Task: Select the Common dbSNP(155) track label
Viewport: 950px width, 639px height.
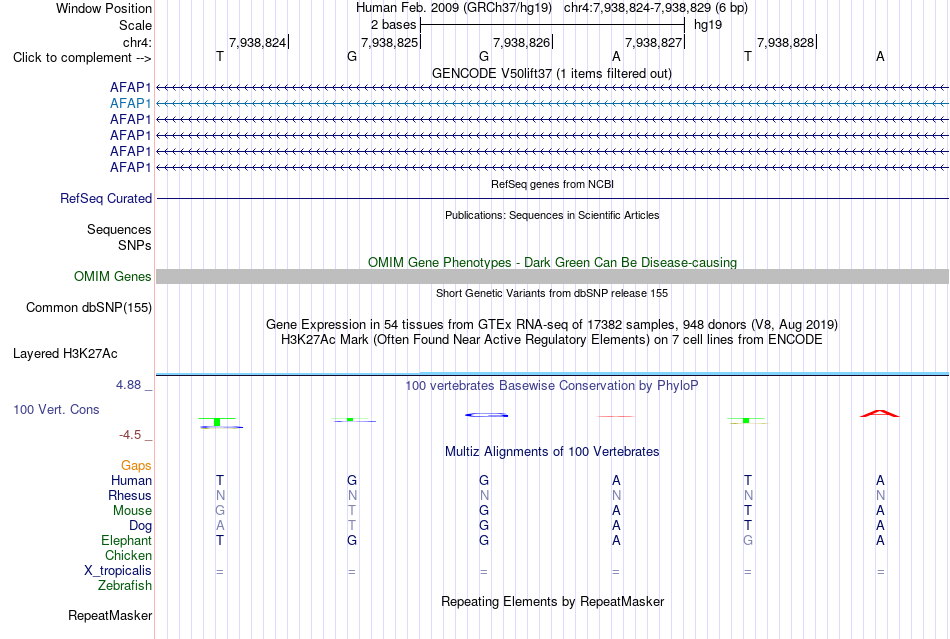Action: click(x=89, y=308)
